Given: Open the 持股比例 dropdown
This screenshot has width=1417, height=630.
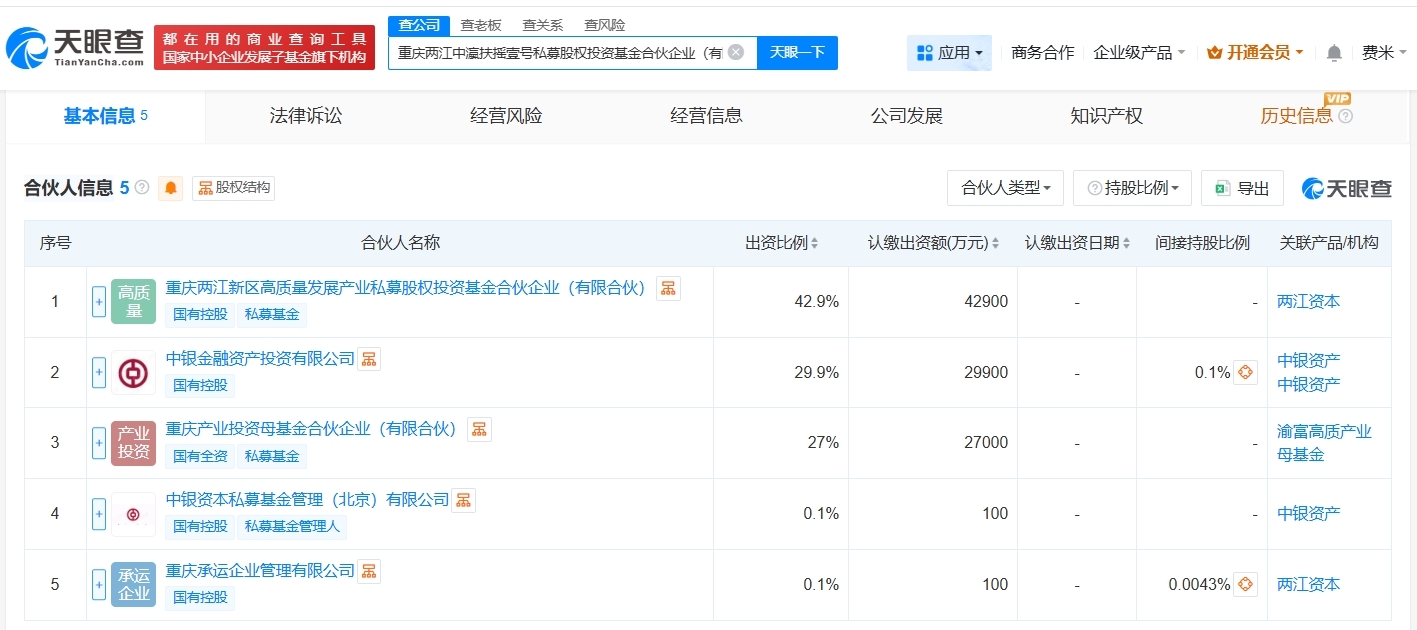Looking at the screenshot, I should [x=1132, y=187].
